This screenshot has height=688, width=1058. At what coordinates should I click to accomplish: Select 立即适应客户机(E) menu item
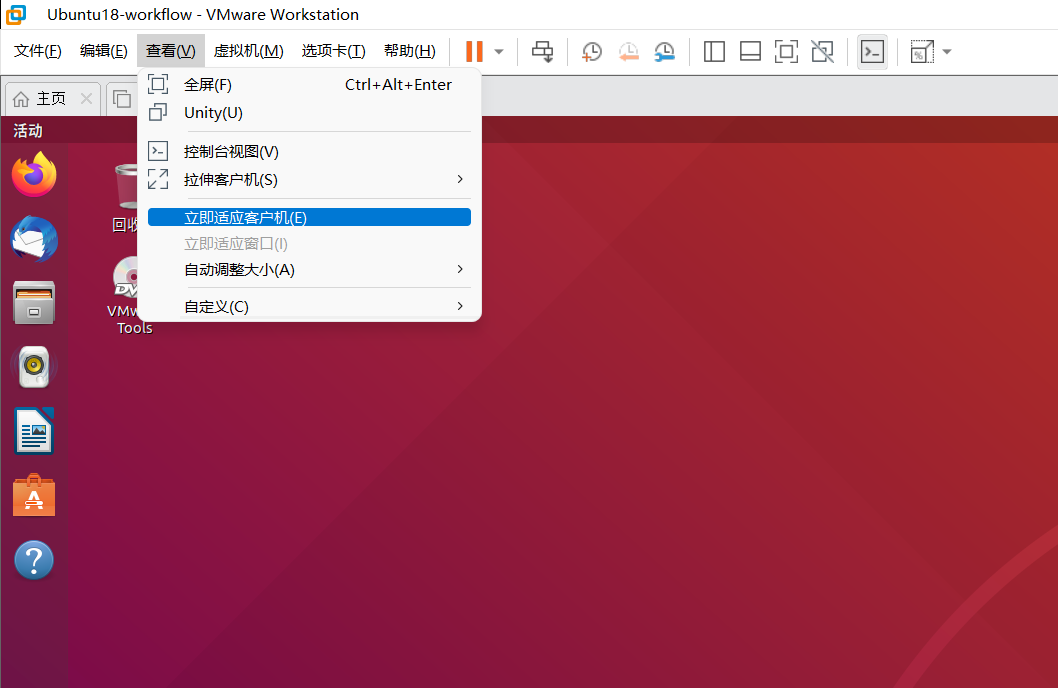tap(309, 217)
